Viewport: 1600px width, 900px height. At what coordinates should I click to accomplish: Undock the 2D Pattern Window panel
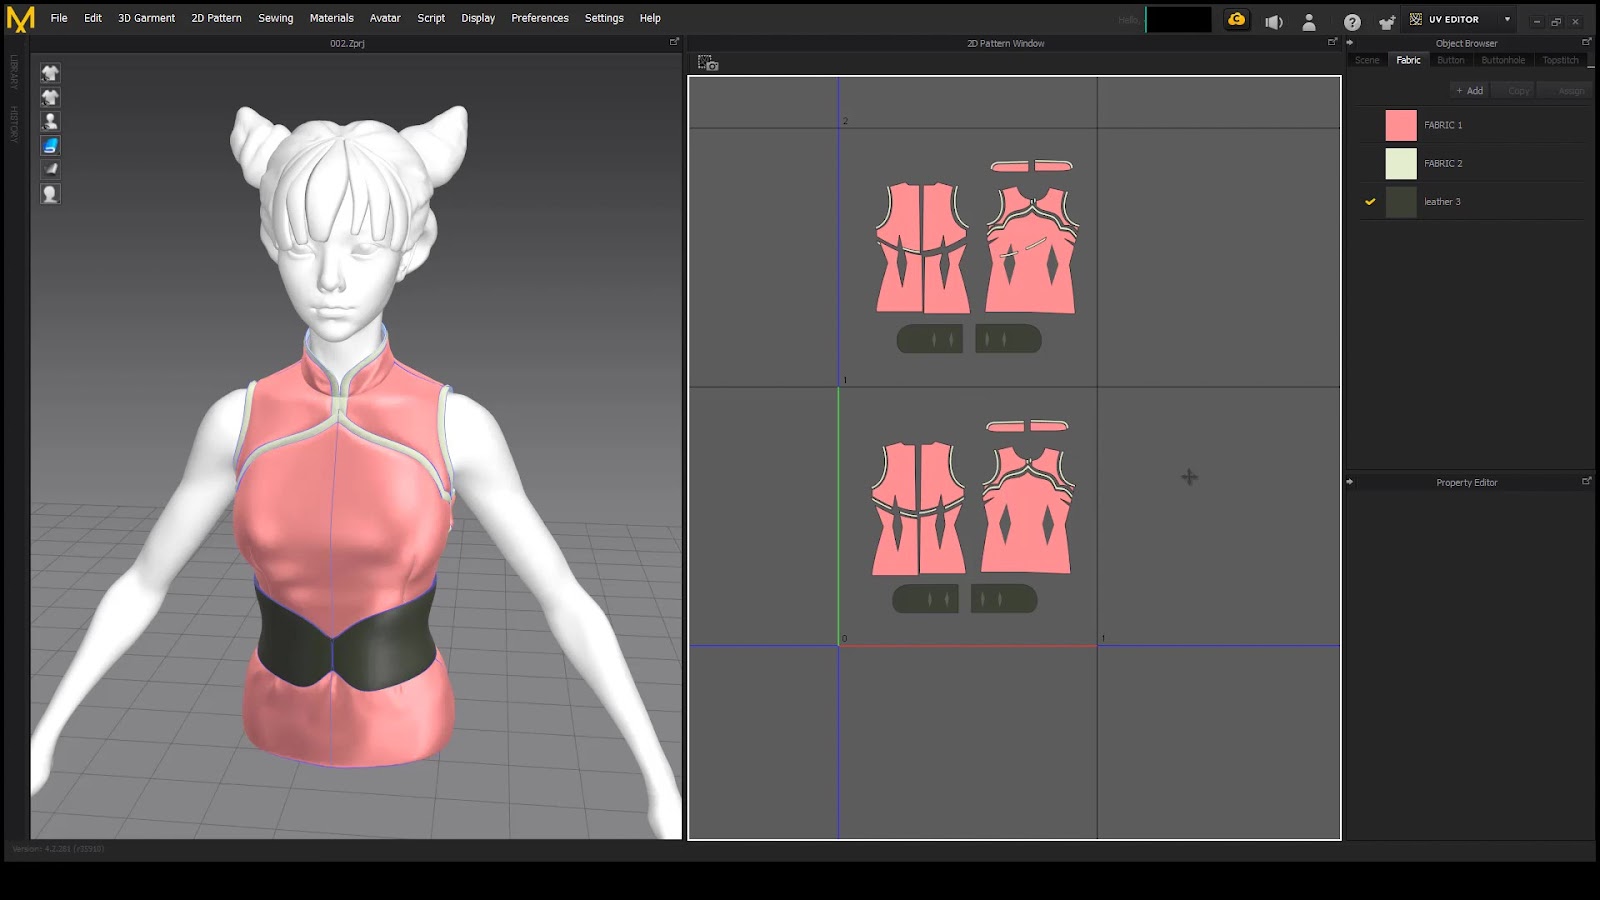(1332, 42)
